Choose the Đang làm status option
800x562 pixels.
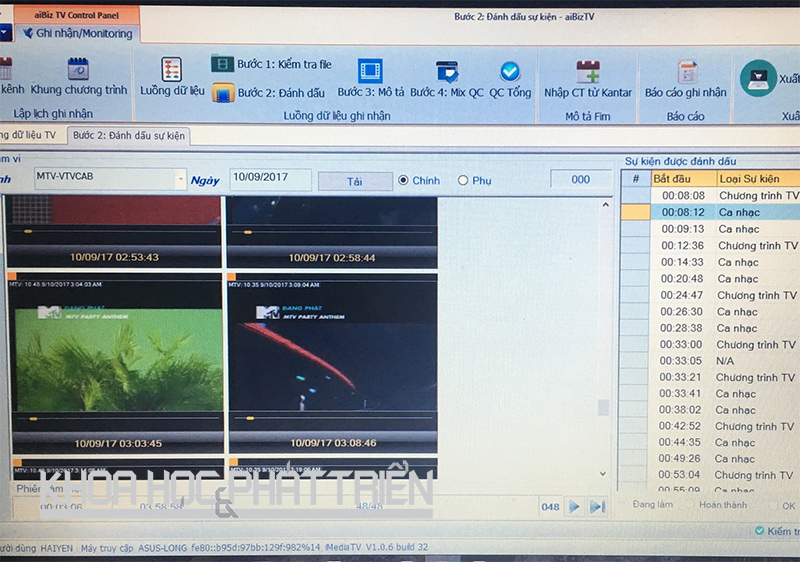click(653, 505)
